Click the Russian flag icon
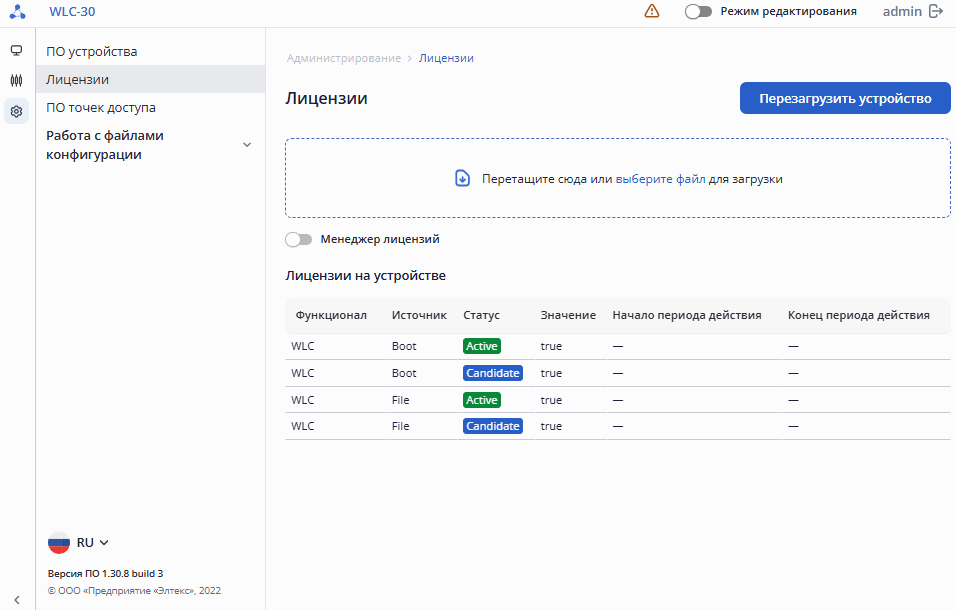The image size is (956, 610). point(59,543)
